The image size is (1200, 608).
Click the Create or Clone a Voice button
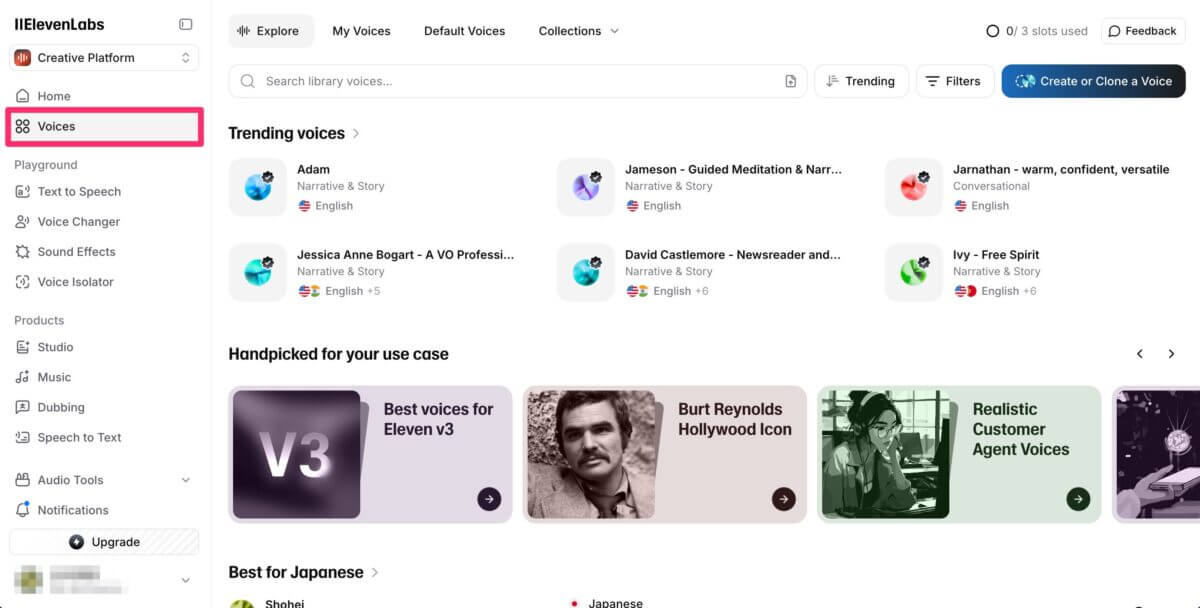tap(1093, 81)
